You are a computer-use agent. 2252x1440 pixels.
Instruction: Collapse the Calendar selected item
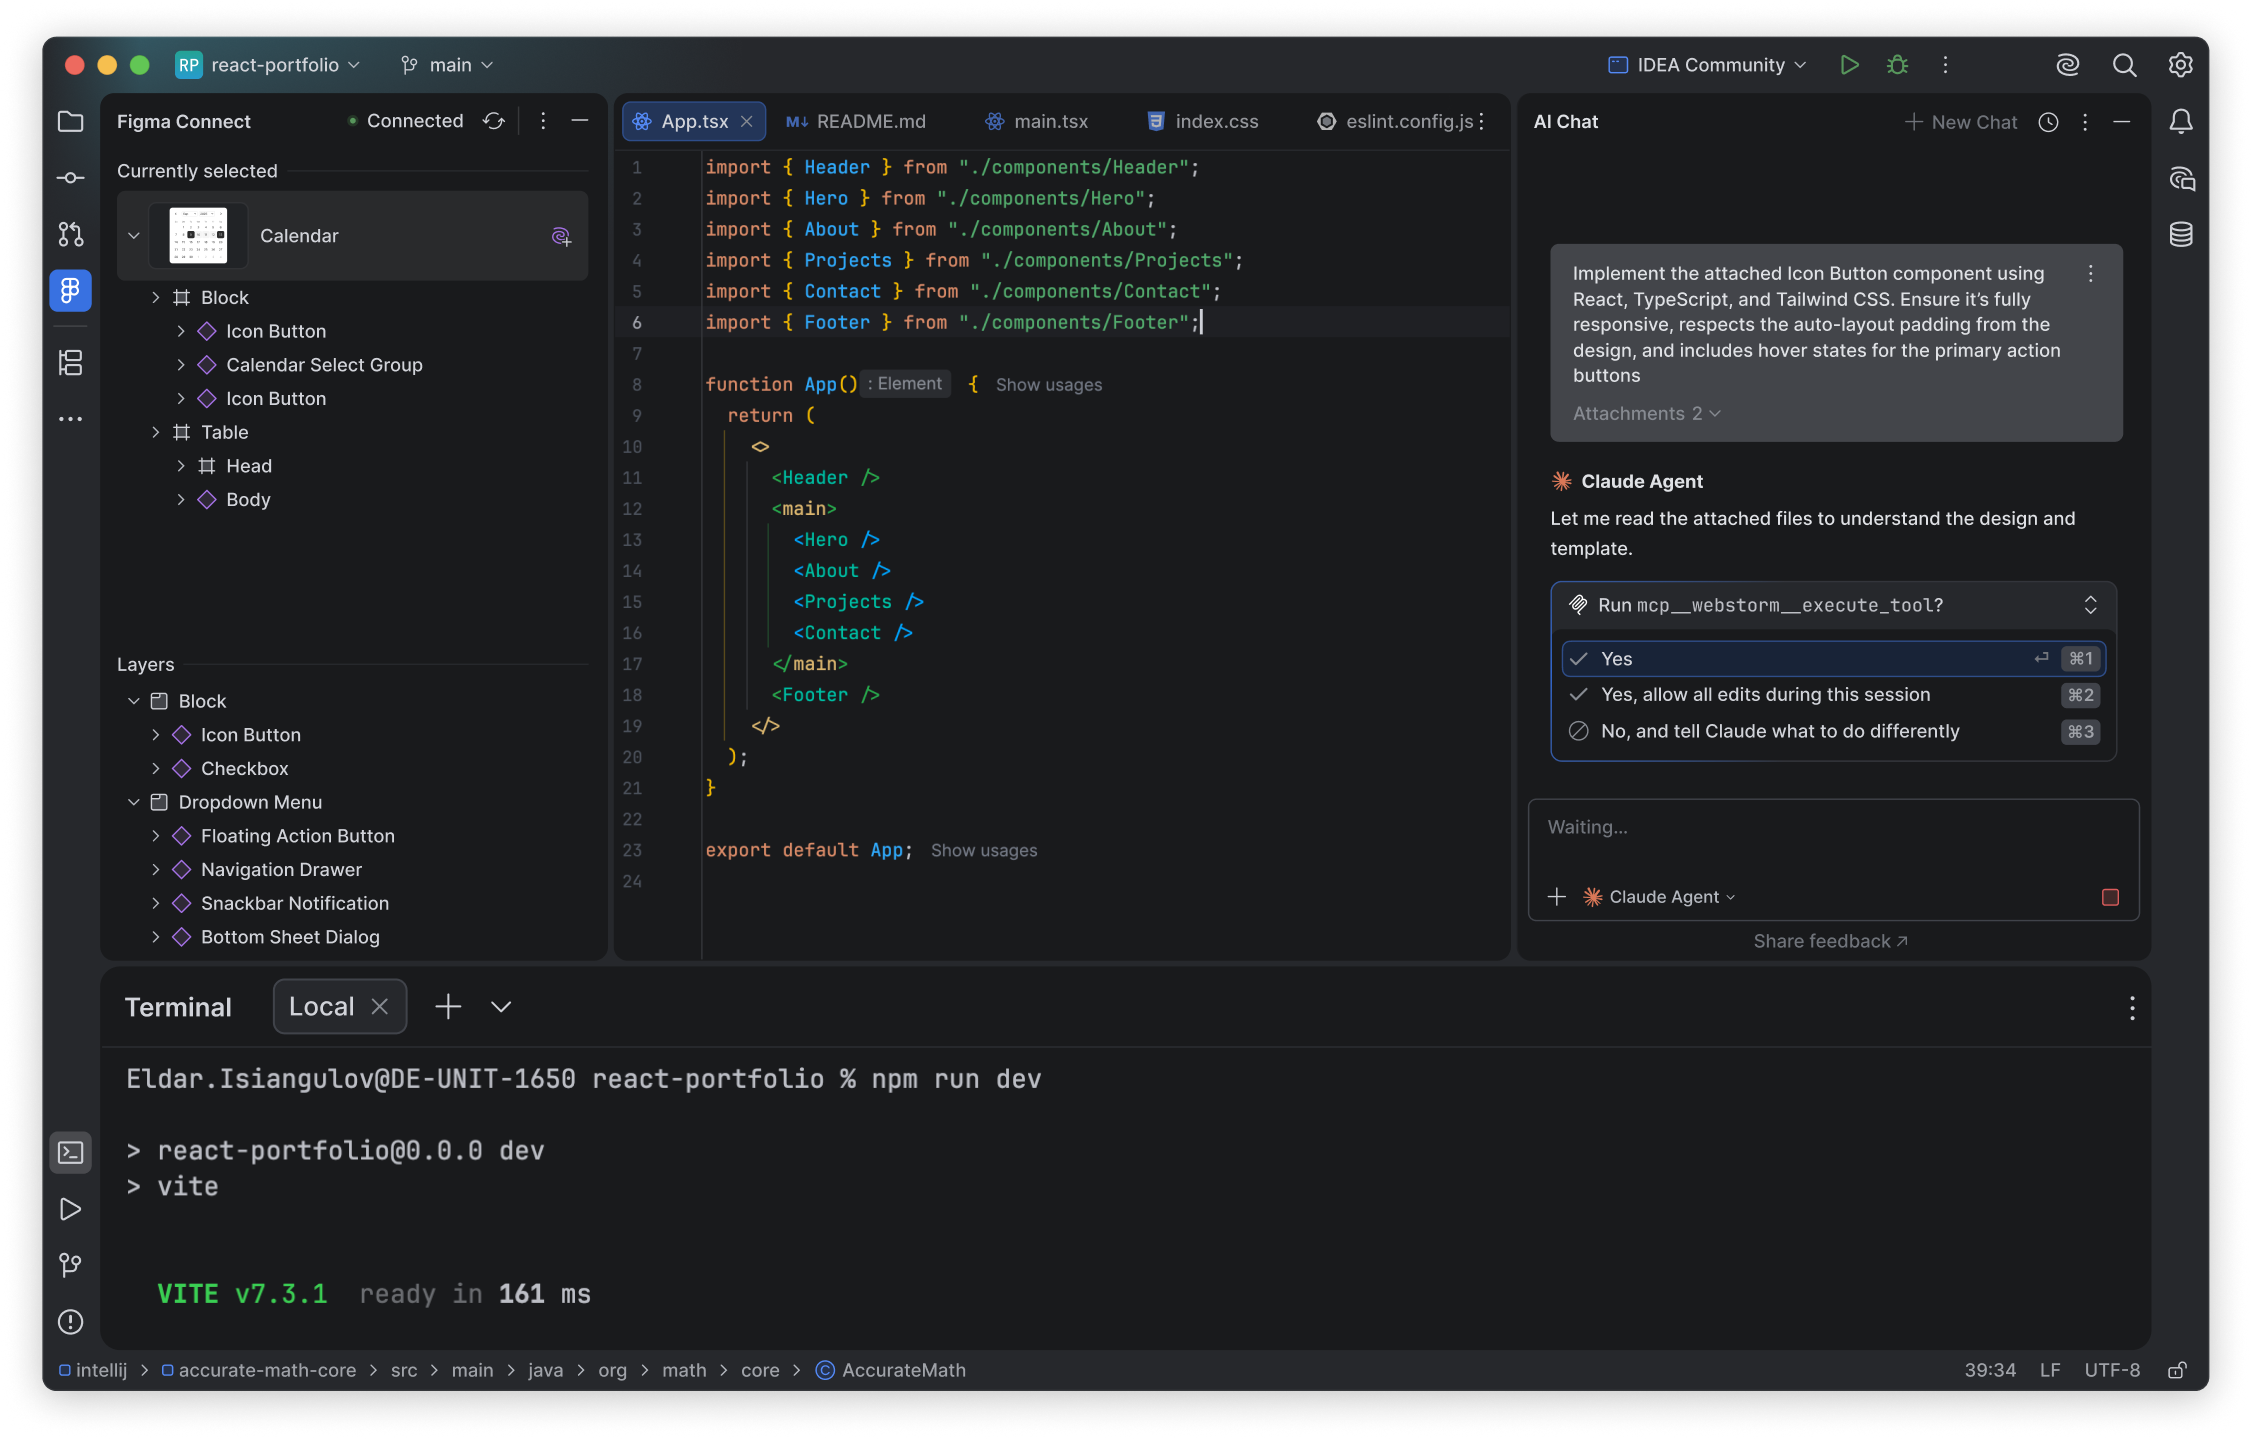134,236
